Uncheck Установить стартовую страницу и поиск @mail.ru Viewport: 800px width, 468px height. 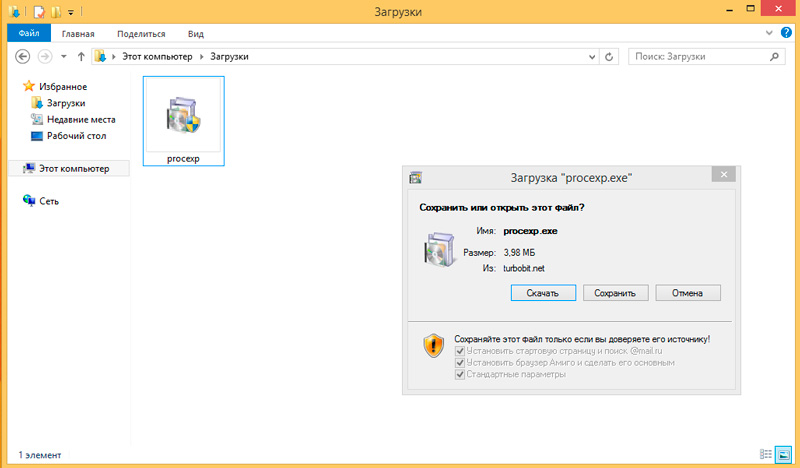pos(460,351)
